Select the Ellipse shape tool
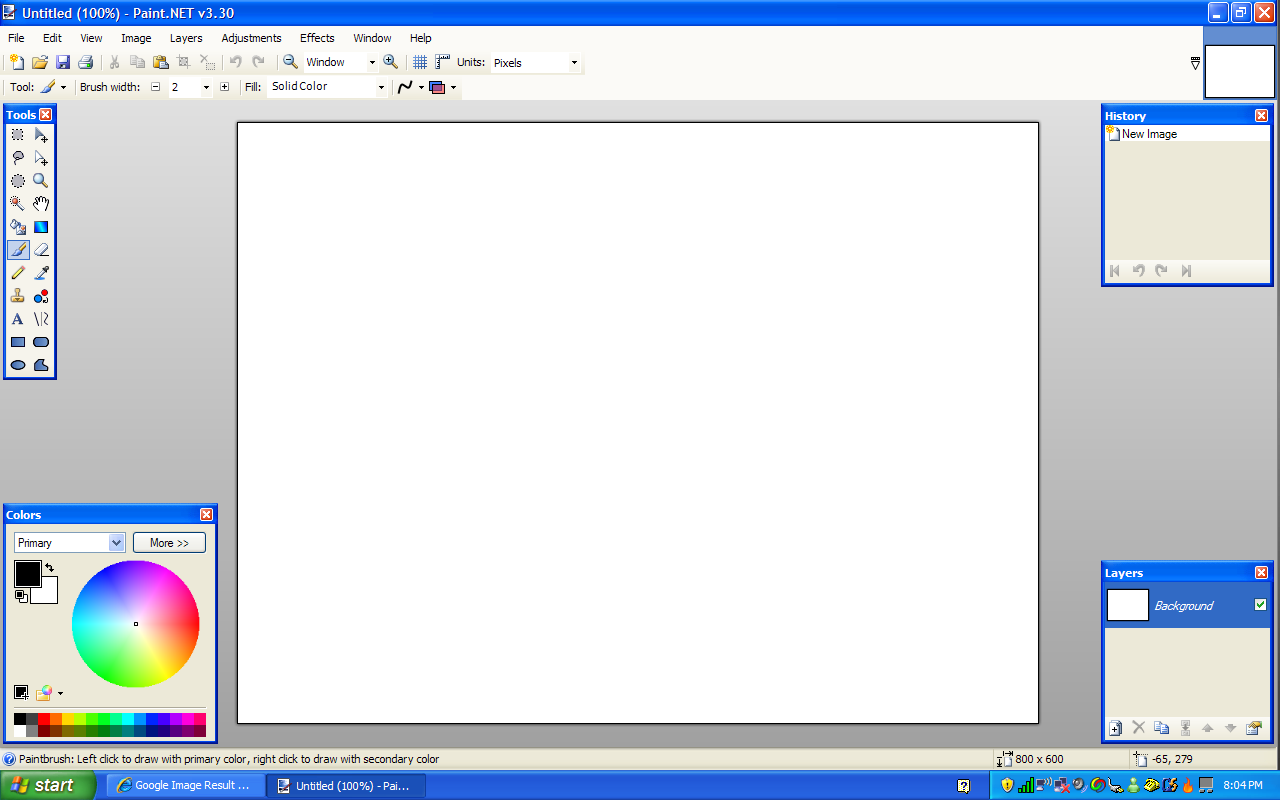Screen dimensions: 1280x800 point(18,365)
